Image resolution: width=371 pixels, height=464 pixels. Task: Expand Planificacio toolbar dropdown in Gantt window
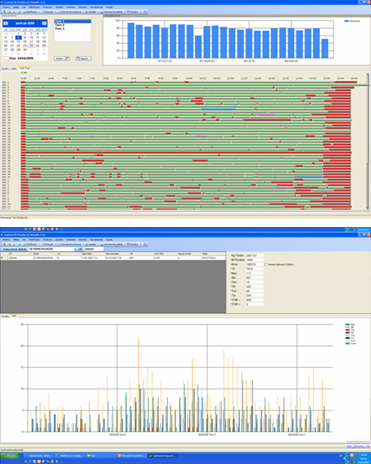click(x=39, y=12)
